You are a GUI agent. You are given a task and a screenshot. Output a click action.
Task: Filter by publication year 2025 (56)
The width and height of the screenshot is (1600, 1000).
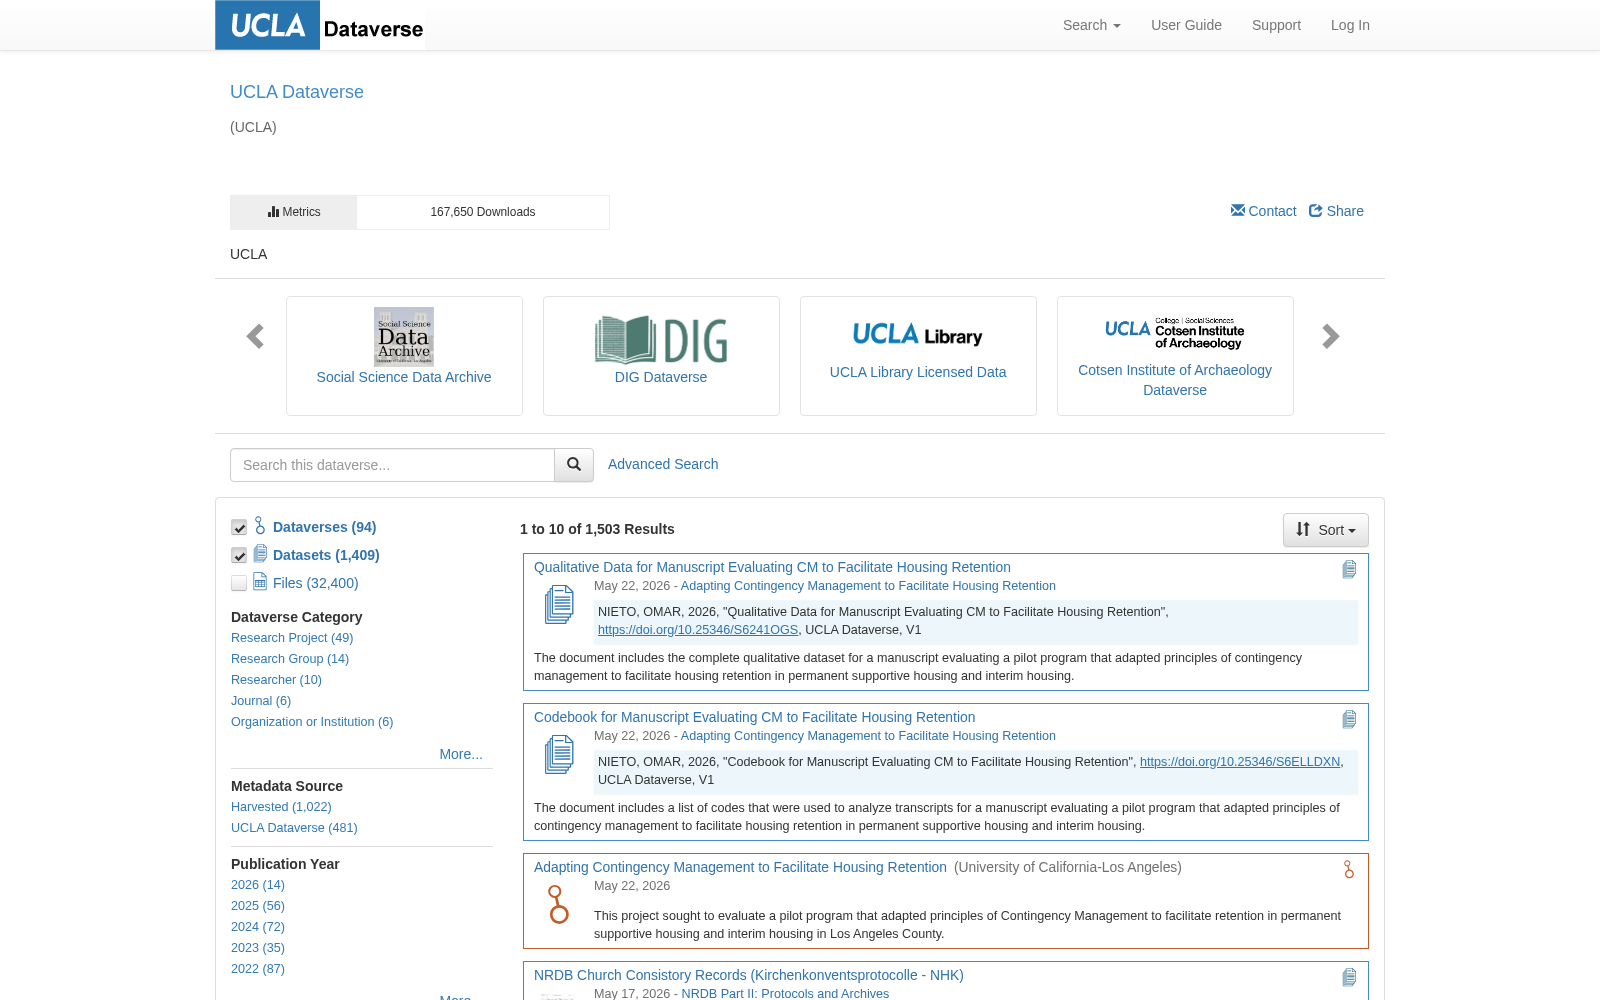[x=258, y=906]
